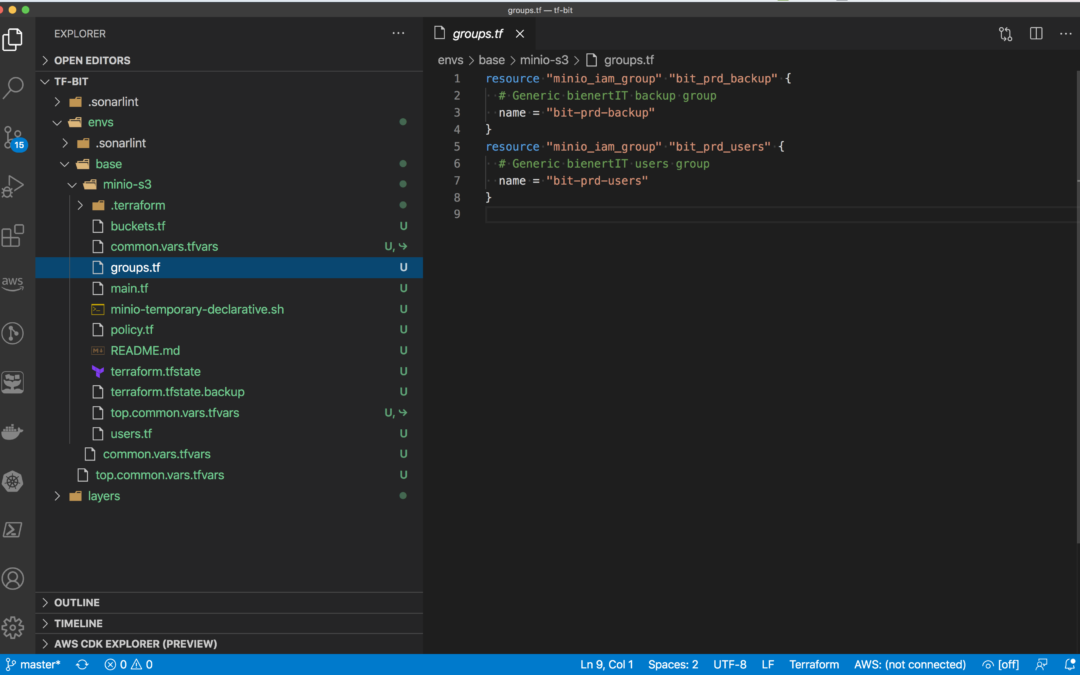This screenshot has width=1080, height=675.
Task: Select the groups.tf editor tab
Action: coord(479,34)
